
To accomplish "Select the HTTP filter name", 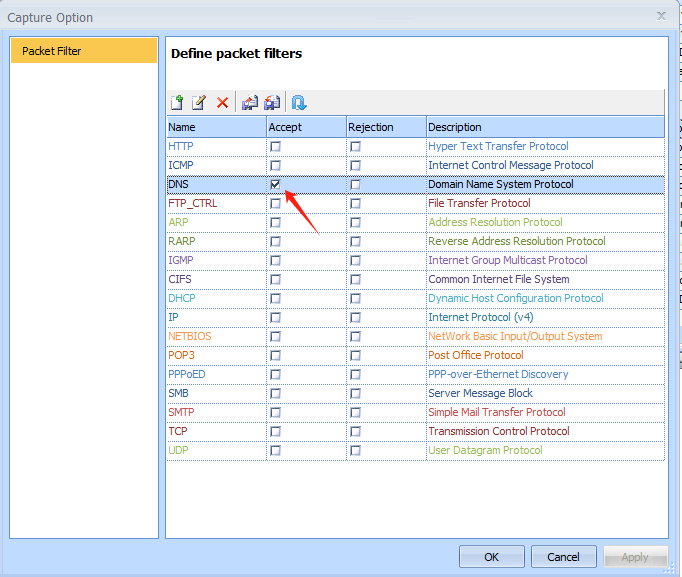I will coord(181,147).
